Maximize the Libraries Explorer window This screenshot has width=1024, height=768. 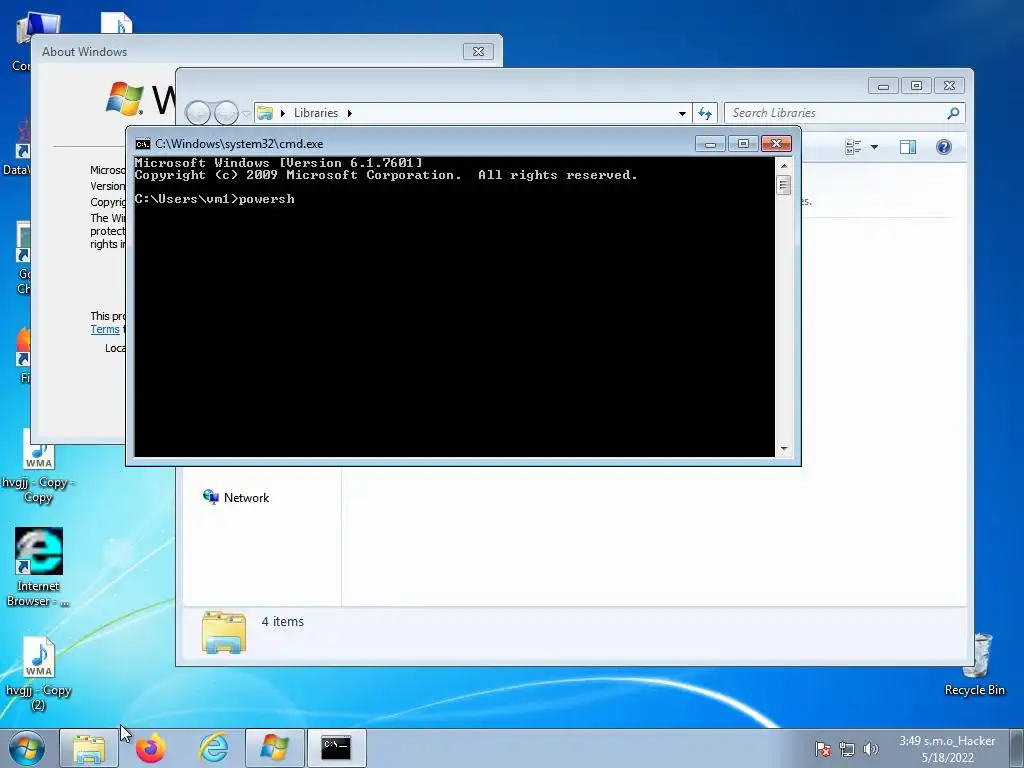pos(916,86)
